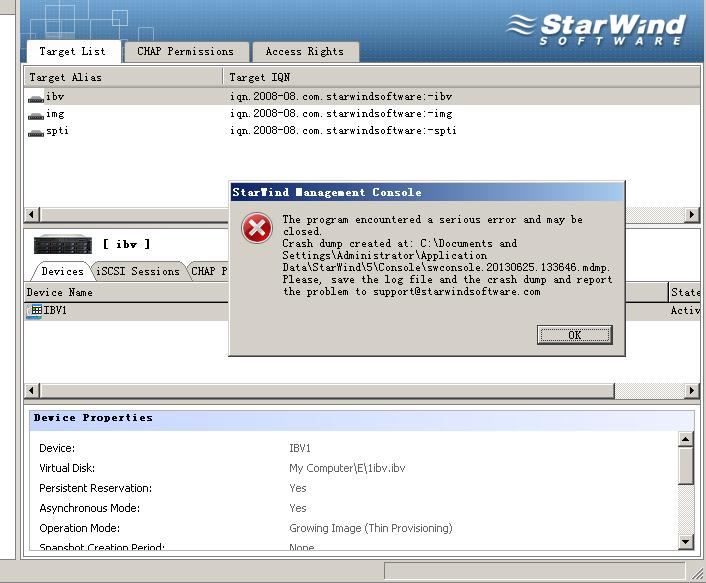Image resolution: width=706 pixels, height=583 pixels.
Task: Click the Device Name column header
Action: coord(127,292)
